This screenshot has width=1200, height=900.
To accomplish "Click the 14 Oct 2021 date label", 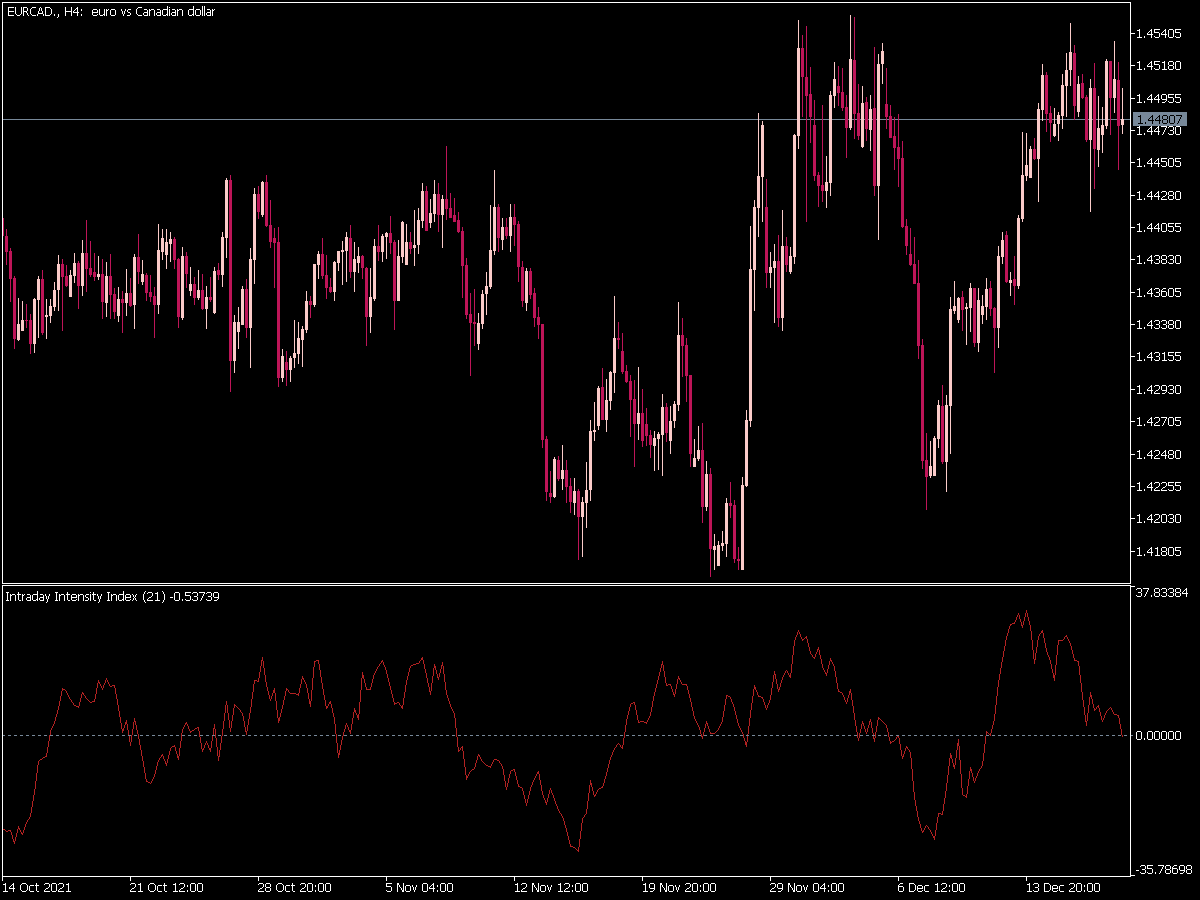I will pyautogui.click(x=37, y=887).
